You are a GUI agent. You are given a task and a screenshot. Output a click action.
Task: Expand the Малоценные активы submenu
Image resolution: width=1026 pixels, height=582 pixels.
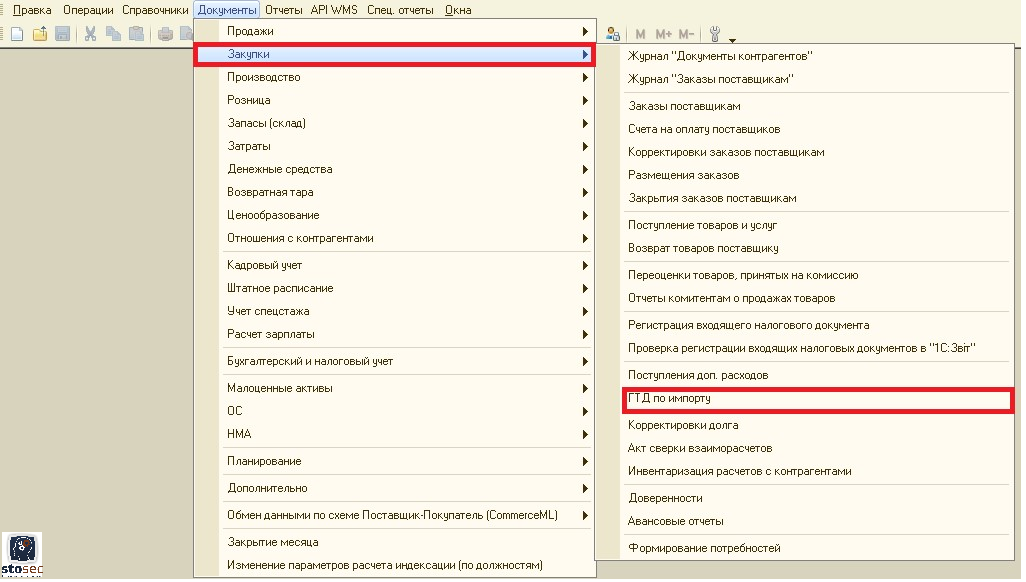pyautogui.click(x=395, y=388)
